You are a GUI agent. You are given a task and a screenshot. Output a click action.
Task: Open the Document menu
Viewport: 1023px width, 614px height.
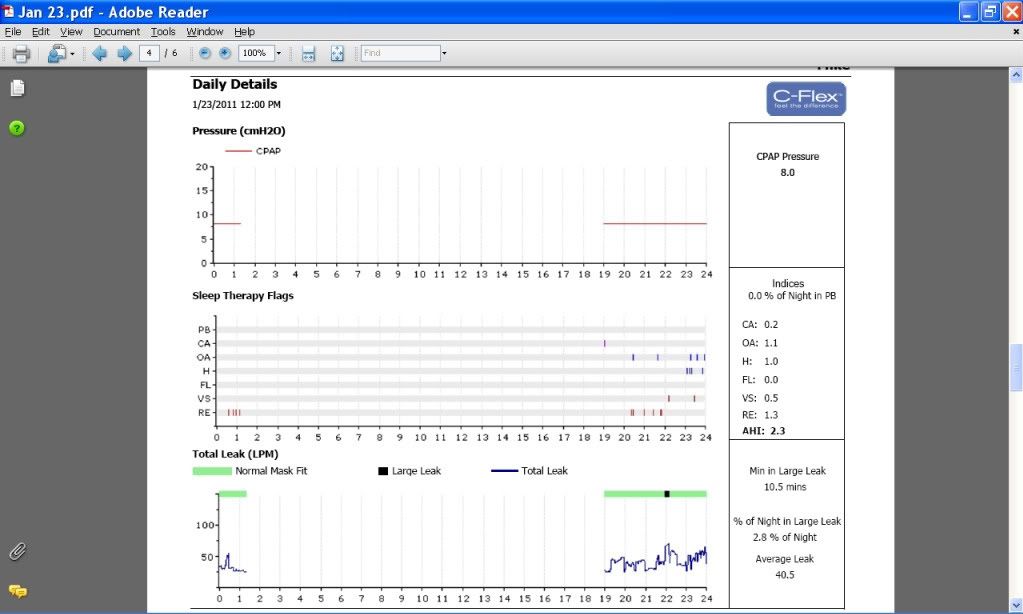[x=116, y=32]
